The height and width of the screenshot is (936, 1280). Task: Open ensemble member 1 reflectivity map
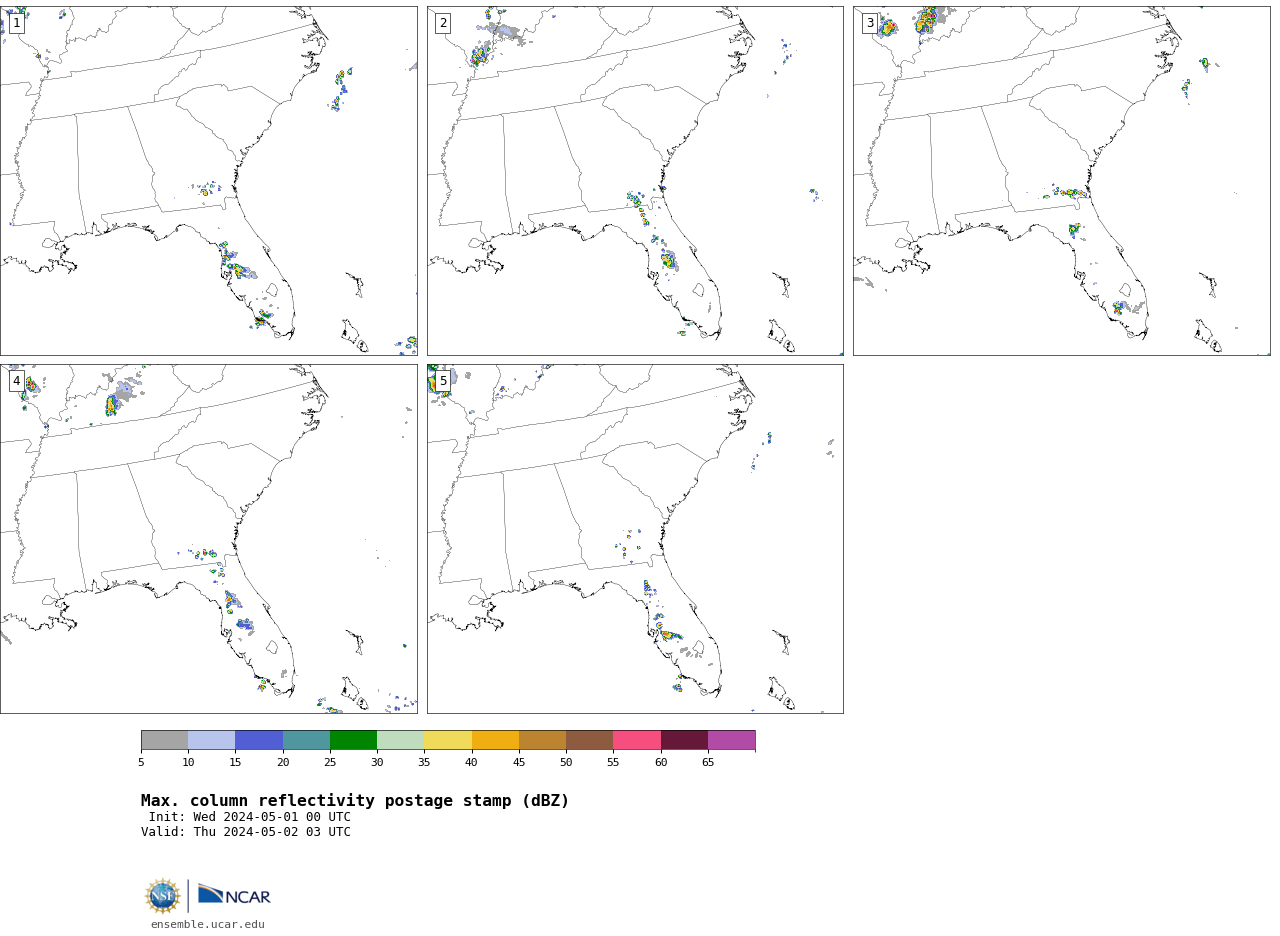click(209, 181)
